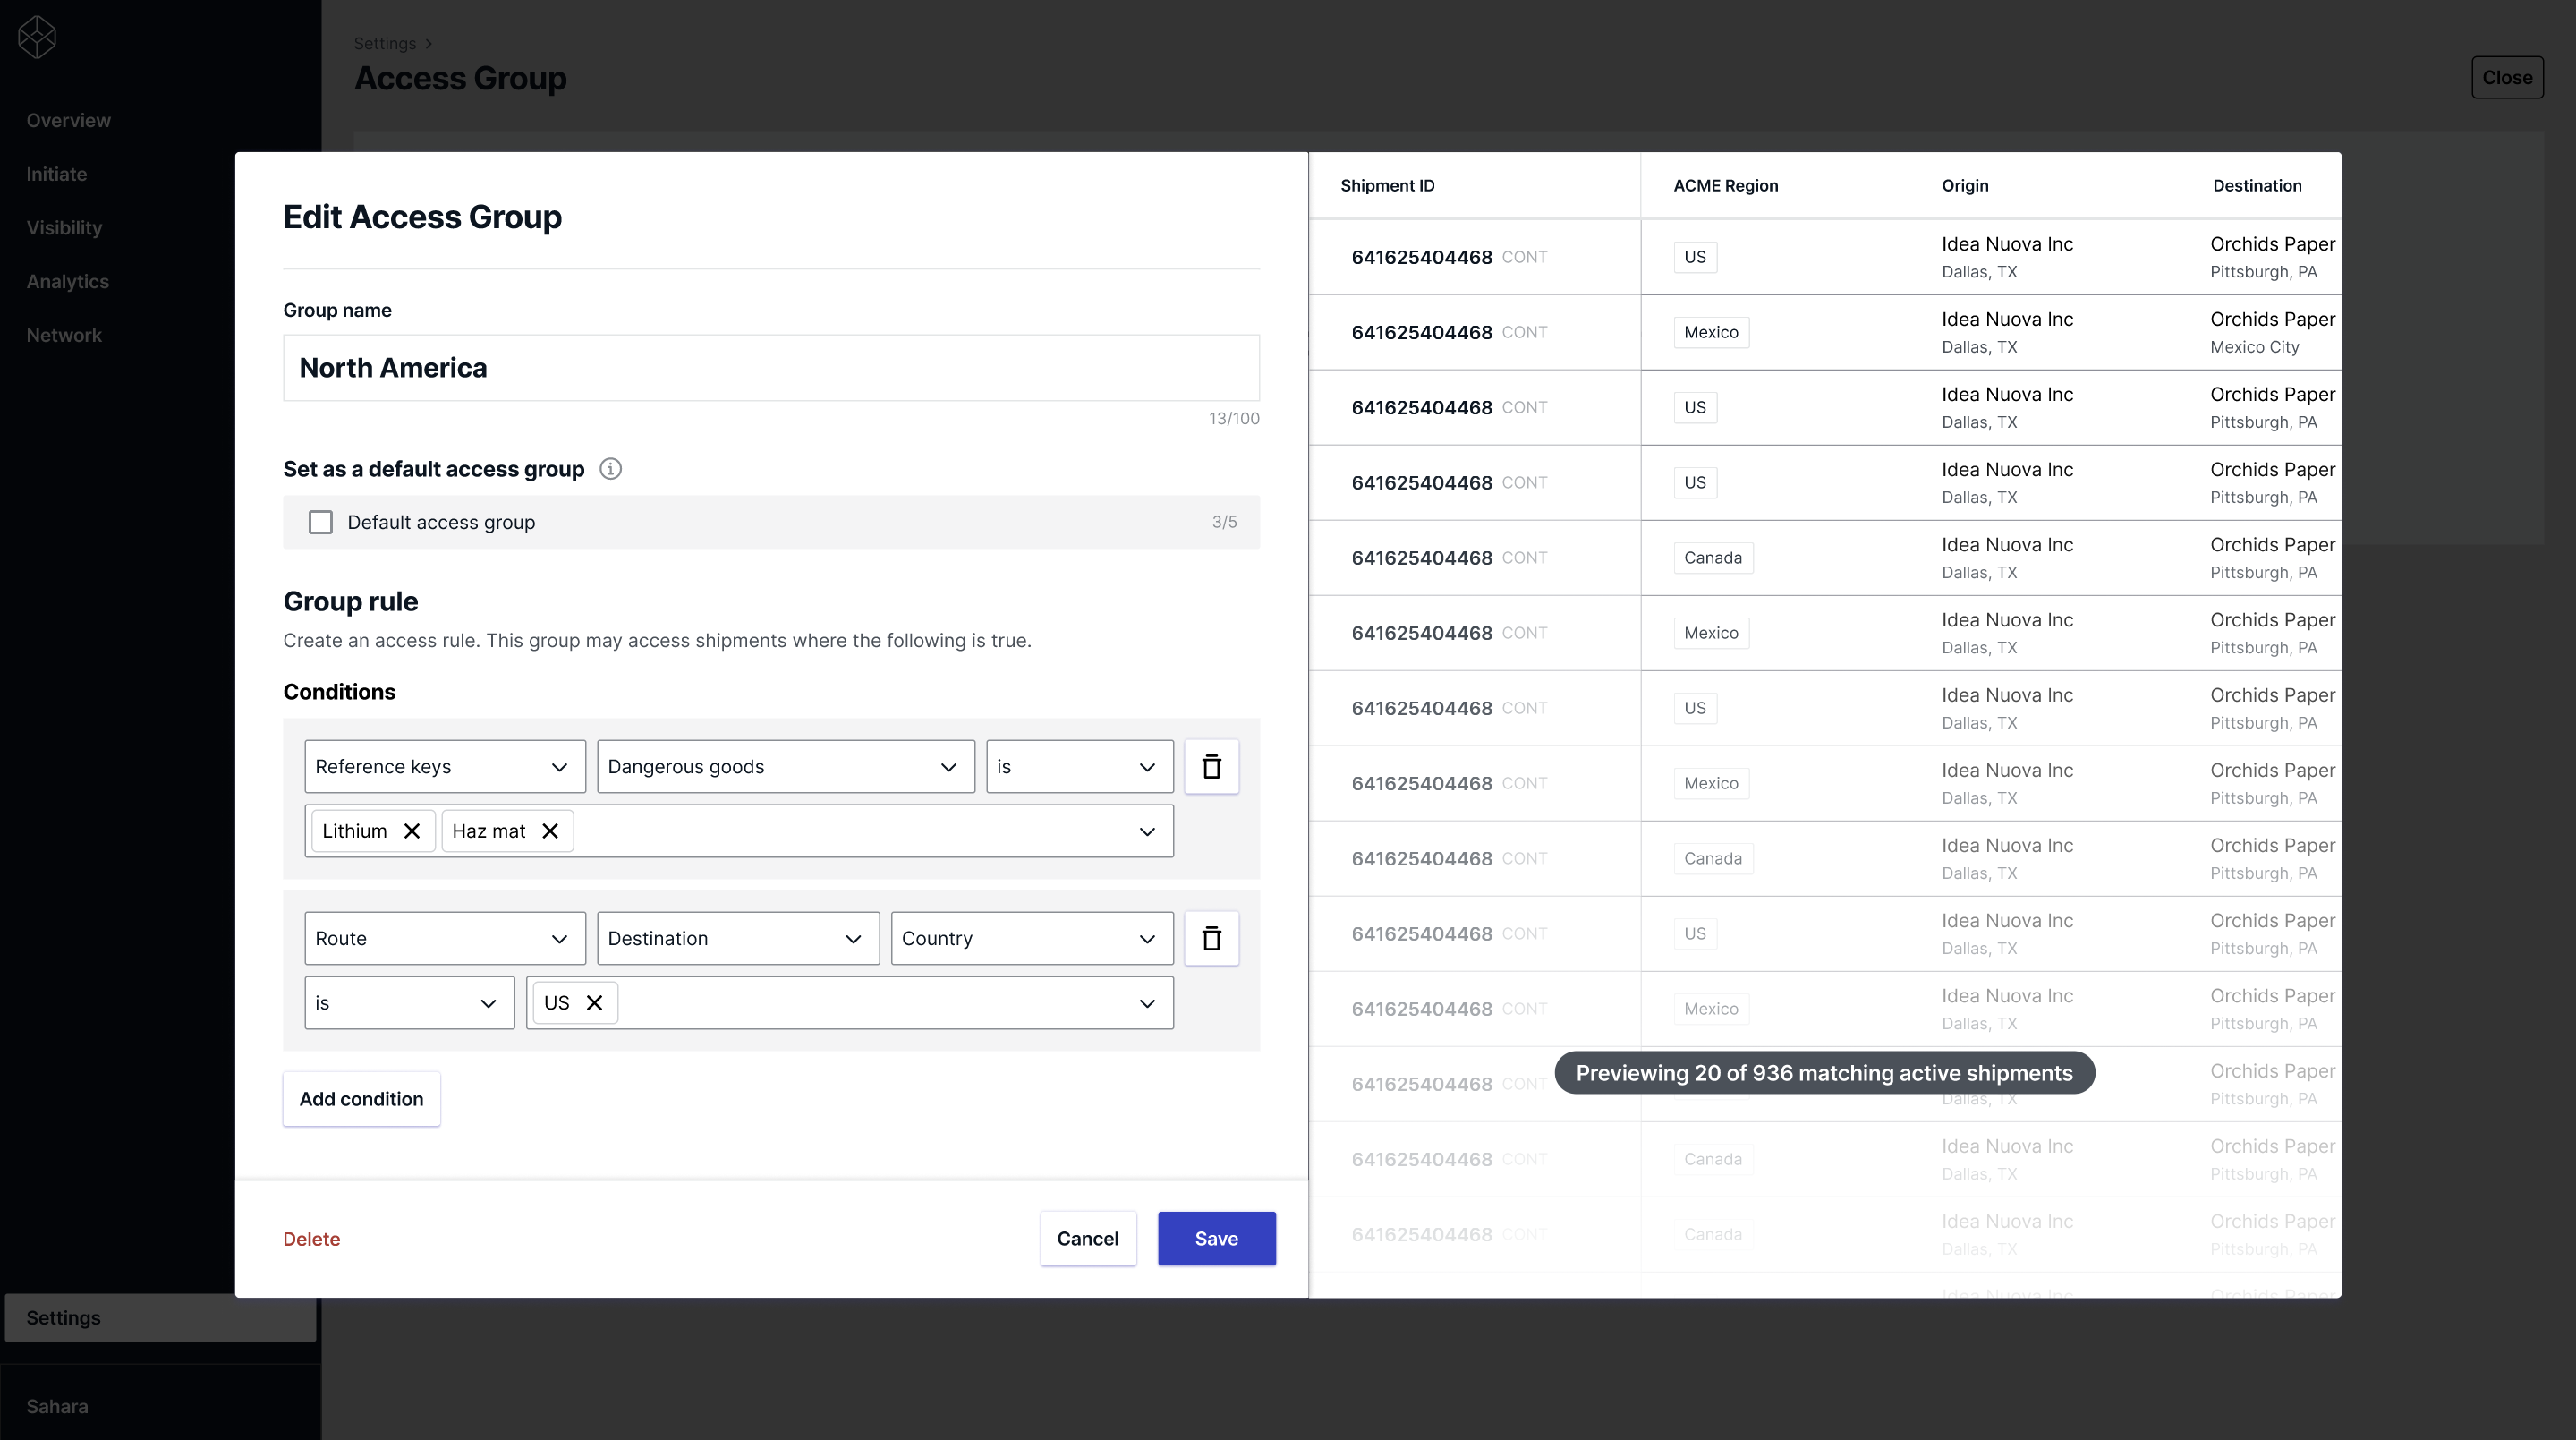Viewport: 2576px width, 1440px height.
Task: Remove the US country tag
Action: 594,1003
